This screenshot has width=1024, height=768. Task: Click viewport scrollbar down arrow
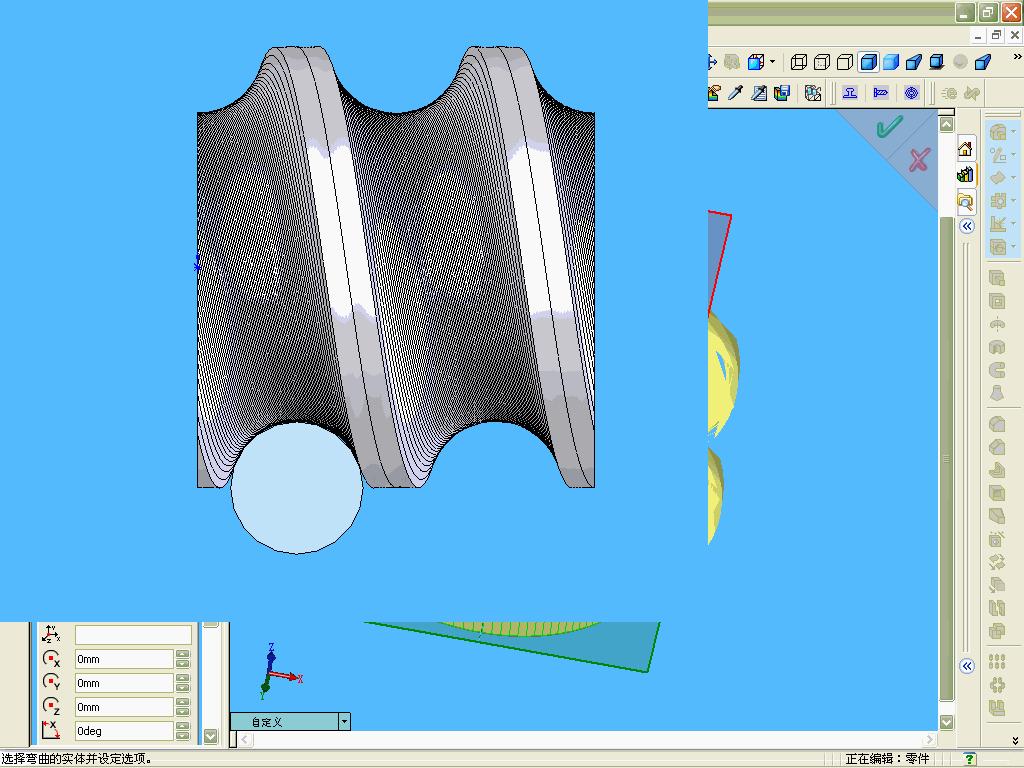[x=946, y=722]
